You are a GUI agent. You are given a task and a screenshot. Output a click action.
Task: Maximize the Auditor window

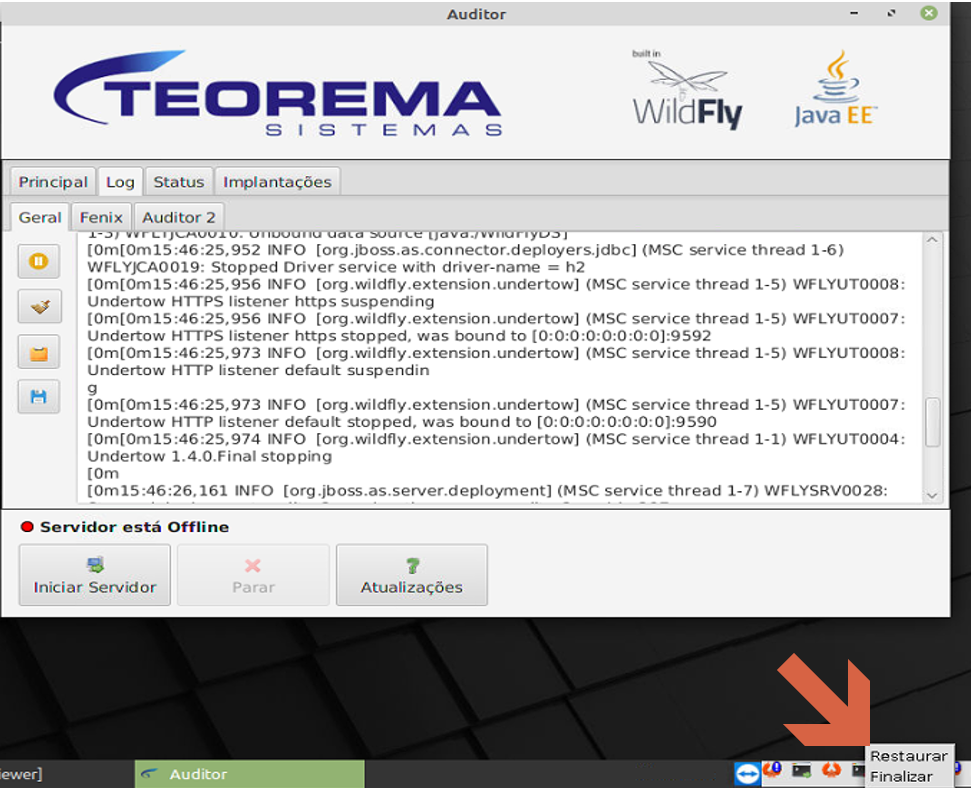[x=891, y=13]
